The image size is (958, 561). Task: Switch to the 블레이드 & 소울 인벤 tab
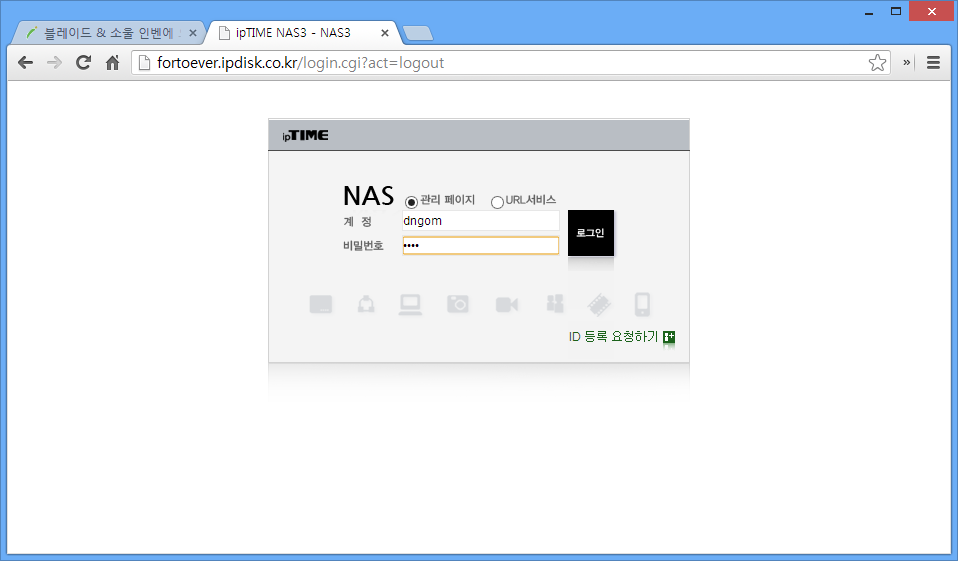(110, 33)
